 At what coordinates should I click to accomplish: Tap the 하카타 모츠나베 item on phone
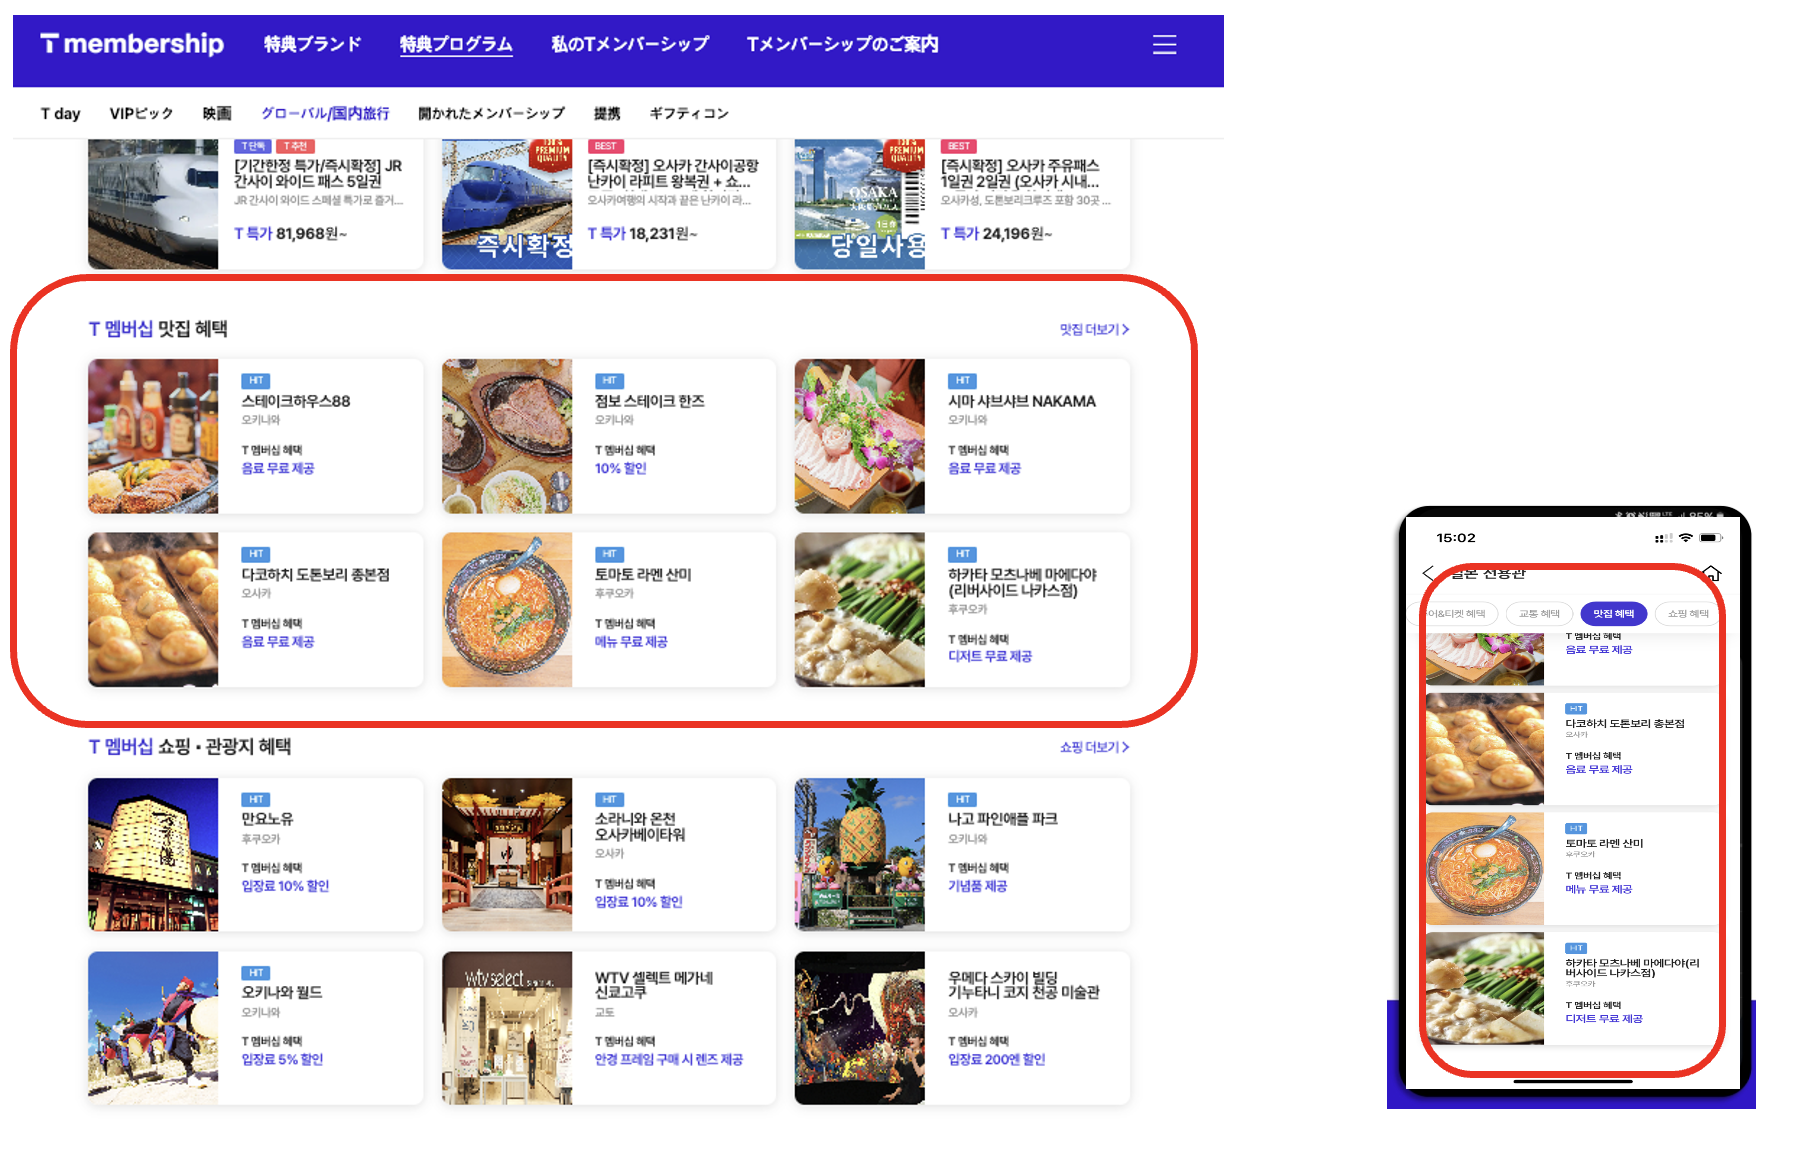tap(1572, 988)
